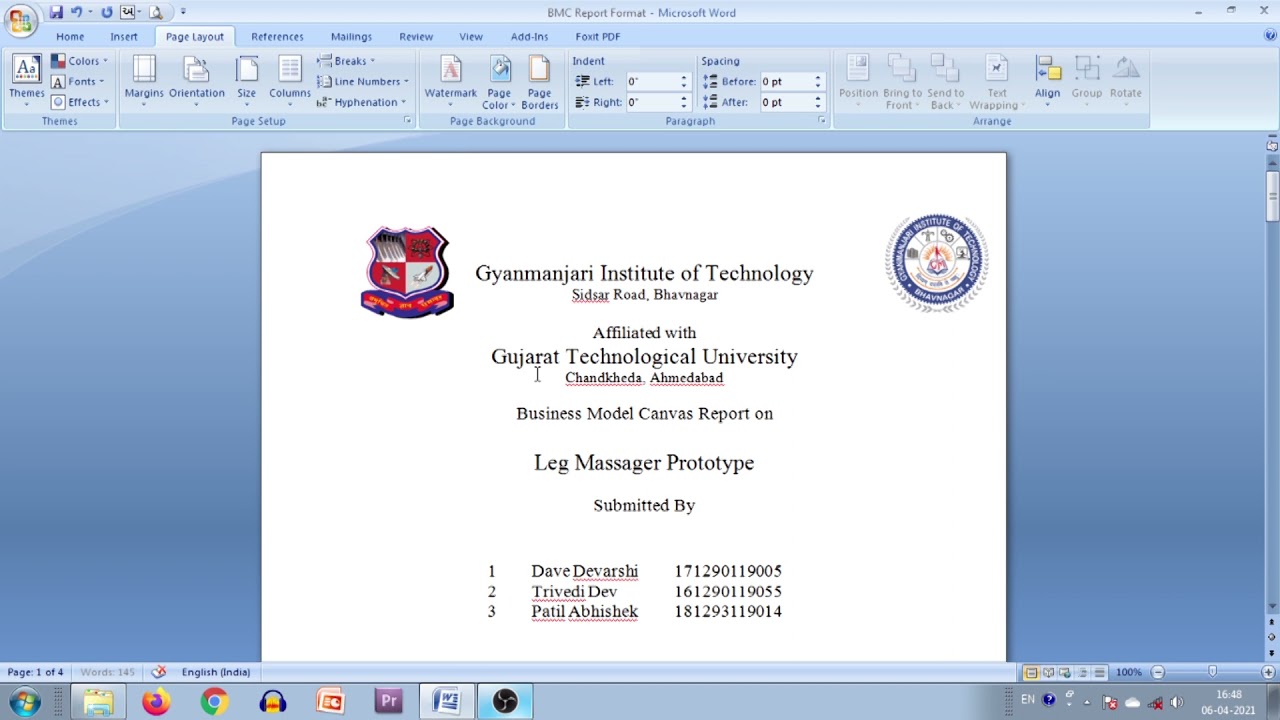Choose page Orientation
The width and height of the screenshot is (1280, 720).
[197, 82]
